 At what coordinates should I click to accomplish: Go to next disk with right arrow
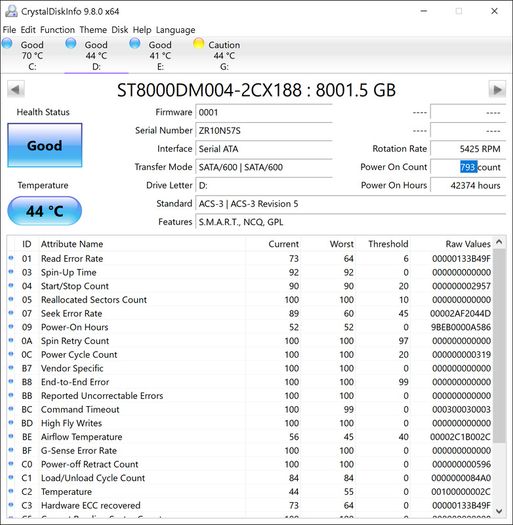click(497, 89)
